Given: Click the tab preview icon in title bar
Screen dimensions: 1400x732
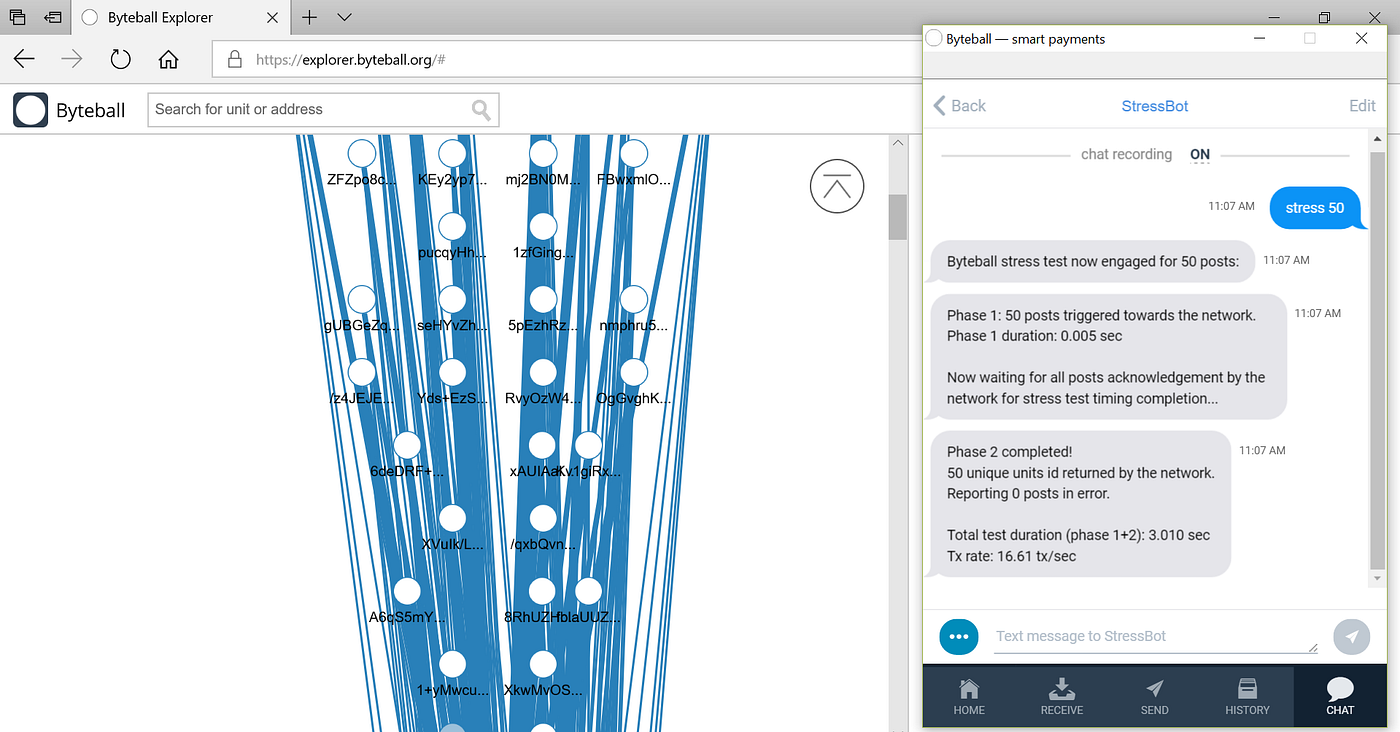Looking at the screenshot, I should point(17,17).
